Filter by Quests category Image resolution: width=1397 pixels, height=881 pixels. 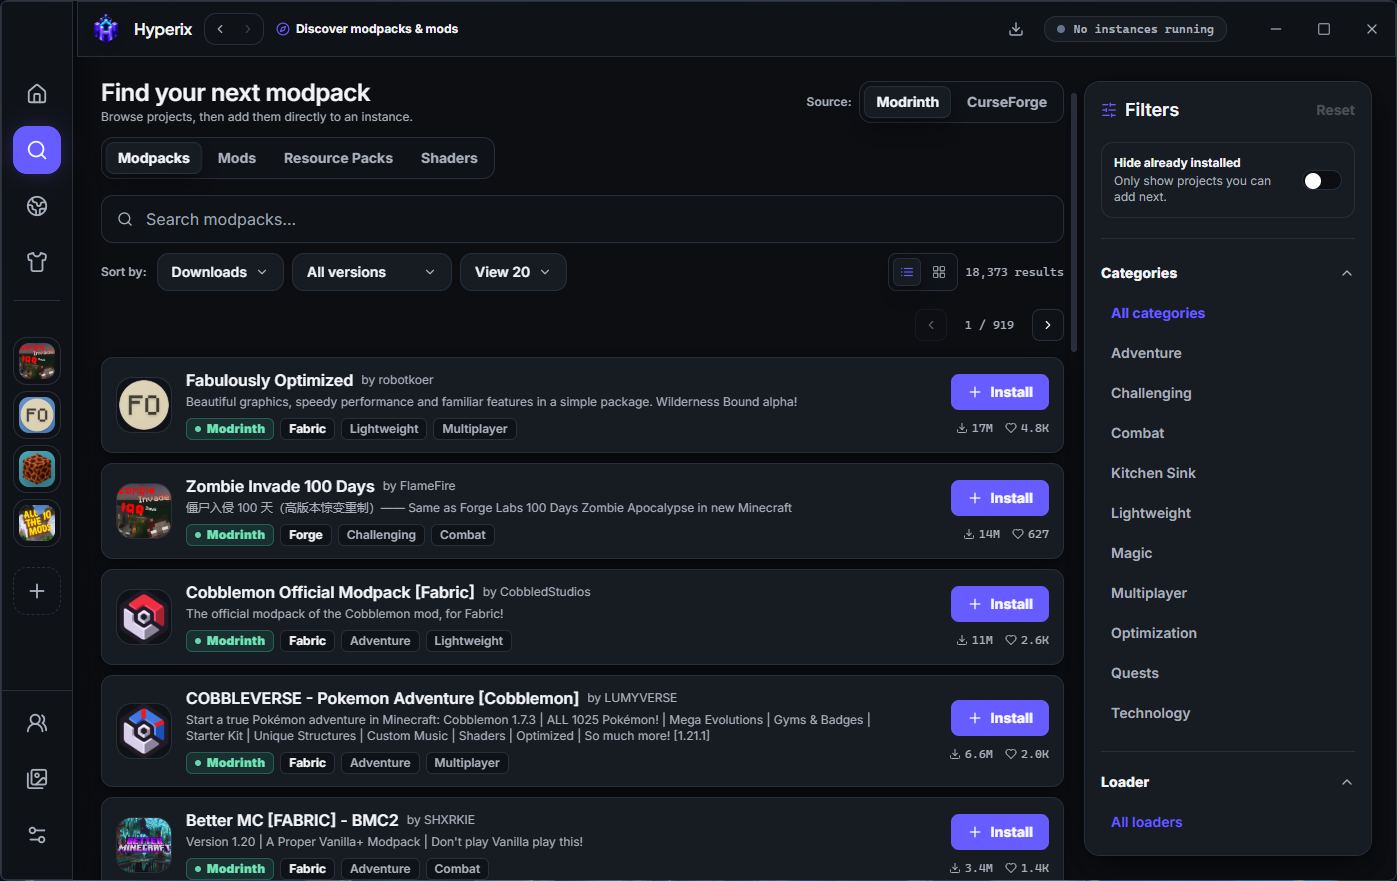[1135, 673]
